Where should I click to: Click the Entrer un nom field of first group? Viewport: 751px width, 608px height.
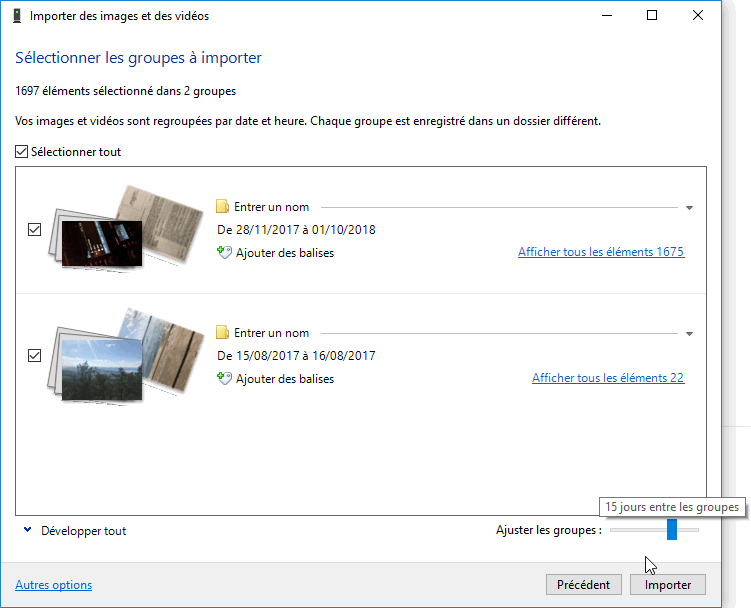272,207
